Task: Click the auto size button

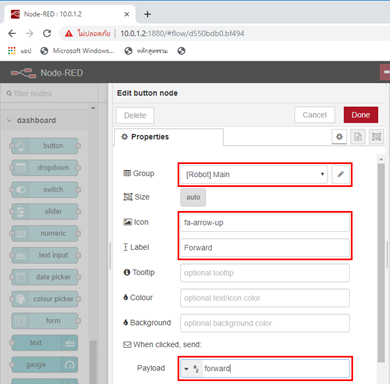Action: click(193, 197)
